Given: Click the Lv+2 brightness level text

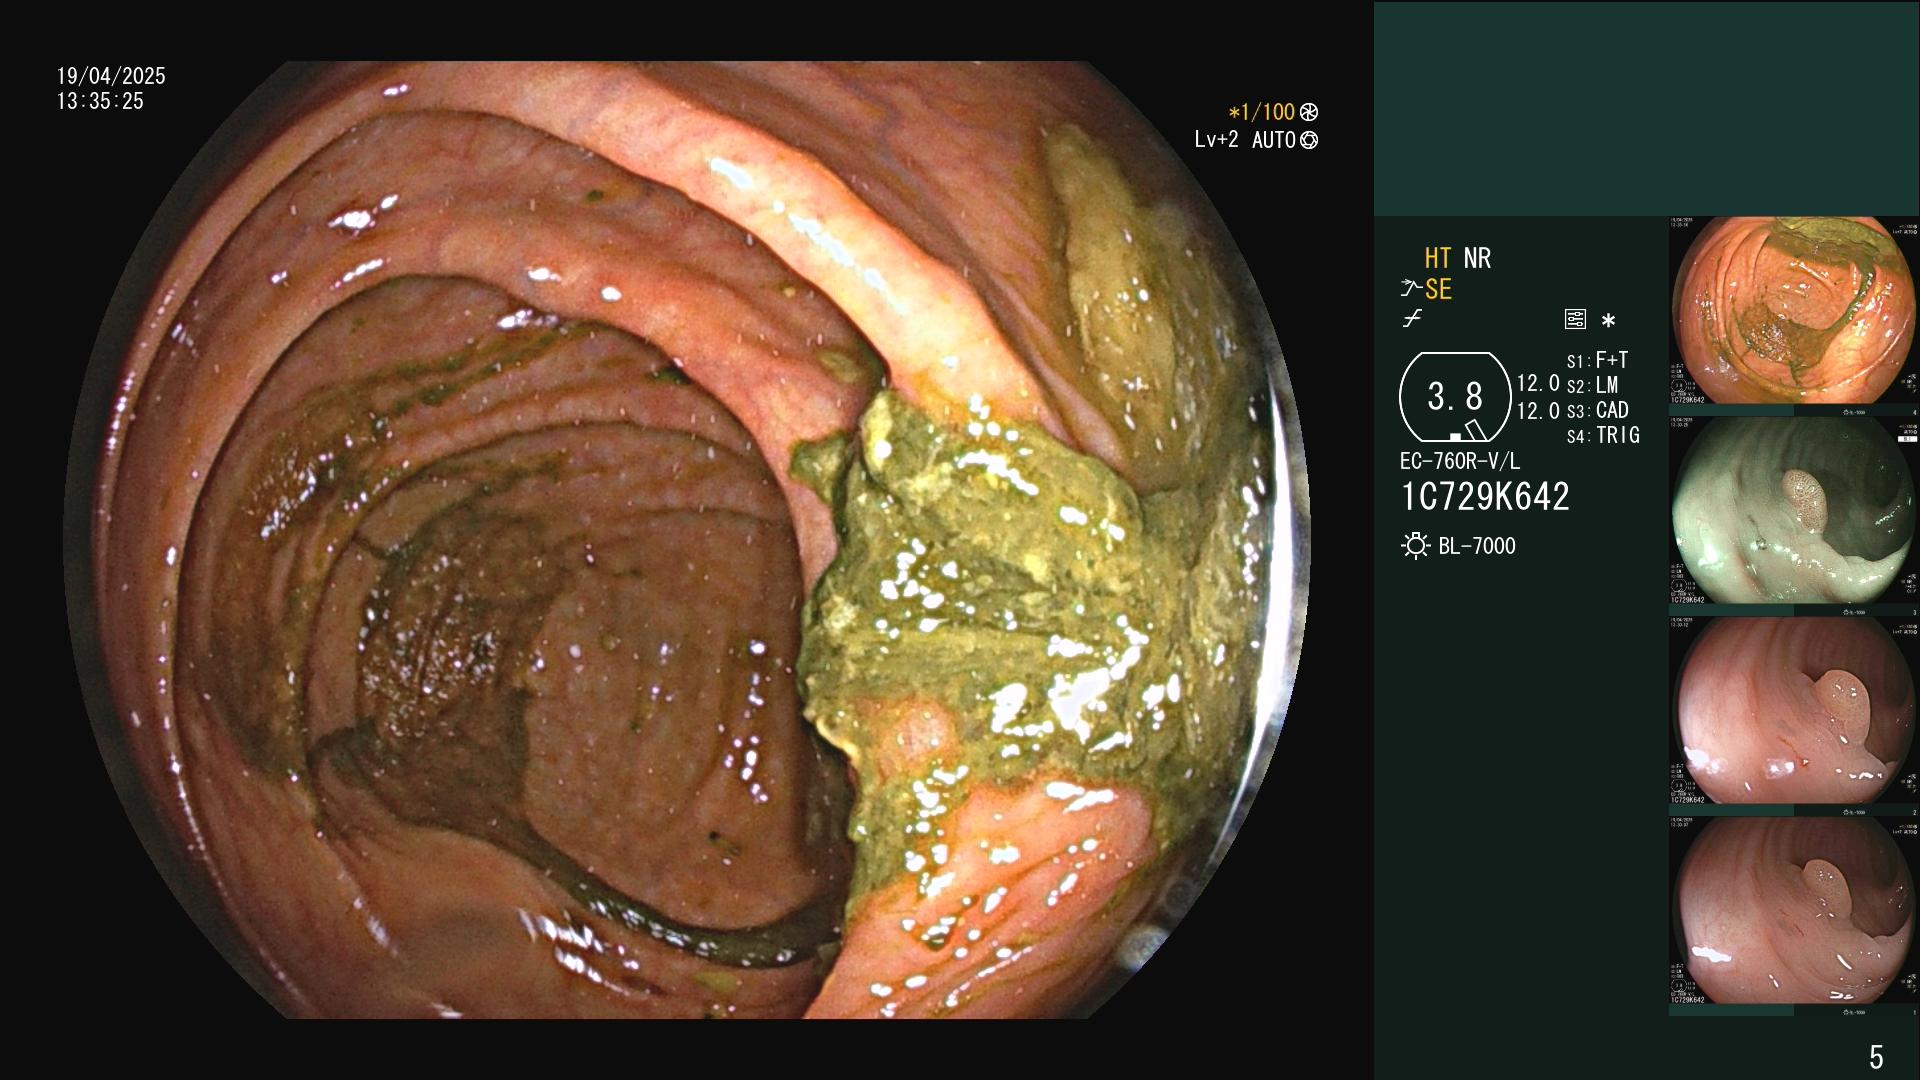Looking at the screenshot, I should 1216,140.
